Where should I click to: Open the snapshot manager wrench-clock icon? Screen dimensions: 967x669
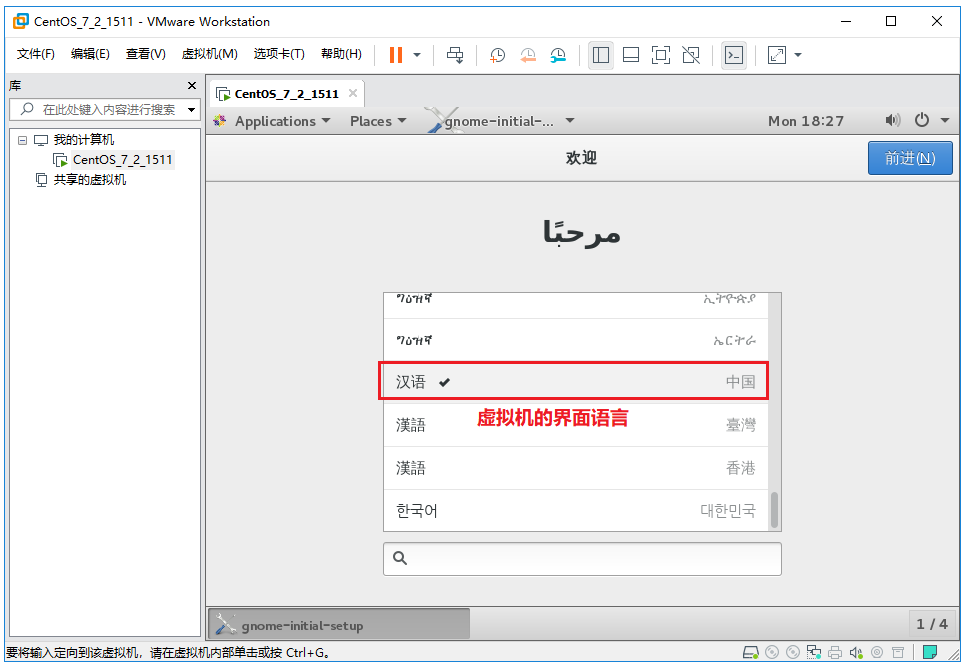click(558, 55)
